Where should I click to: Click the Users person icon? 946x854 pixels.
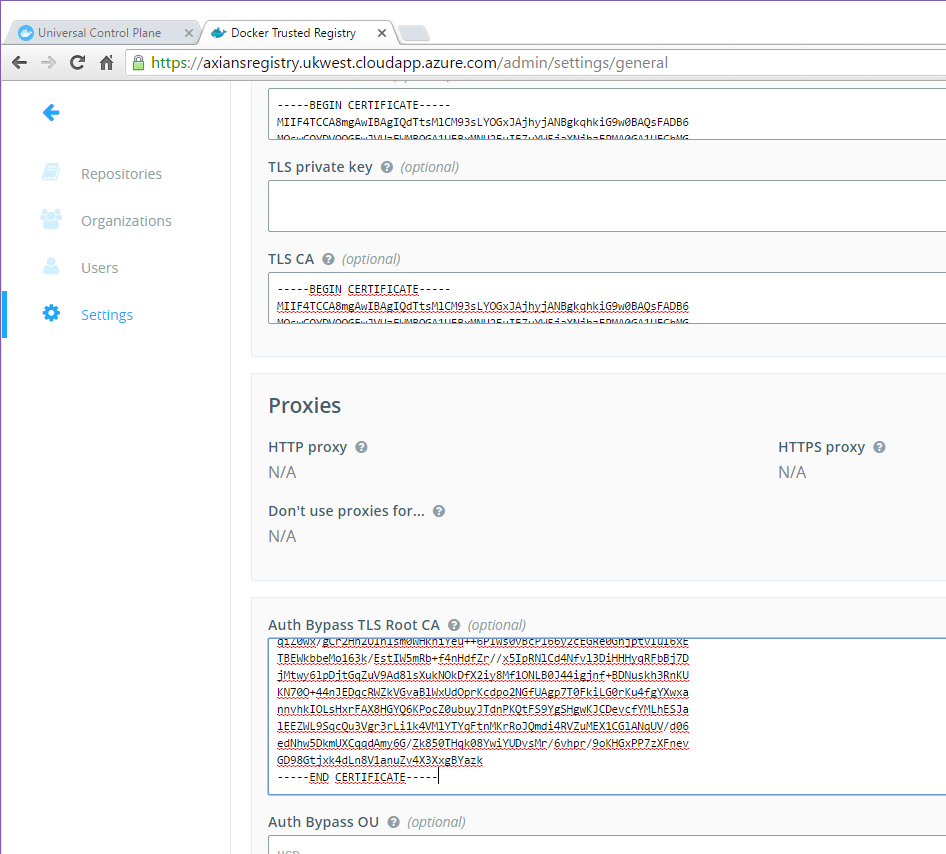click(x=51, y=267)
